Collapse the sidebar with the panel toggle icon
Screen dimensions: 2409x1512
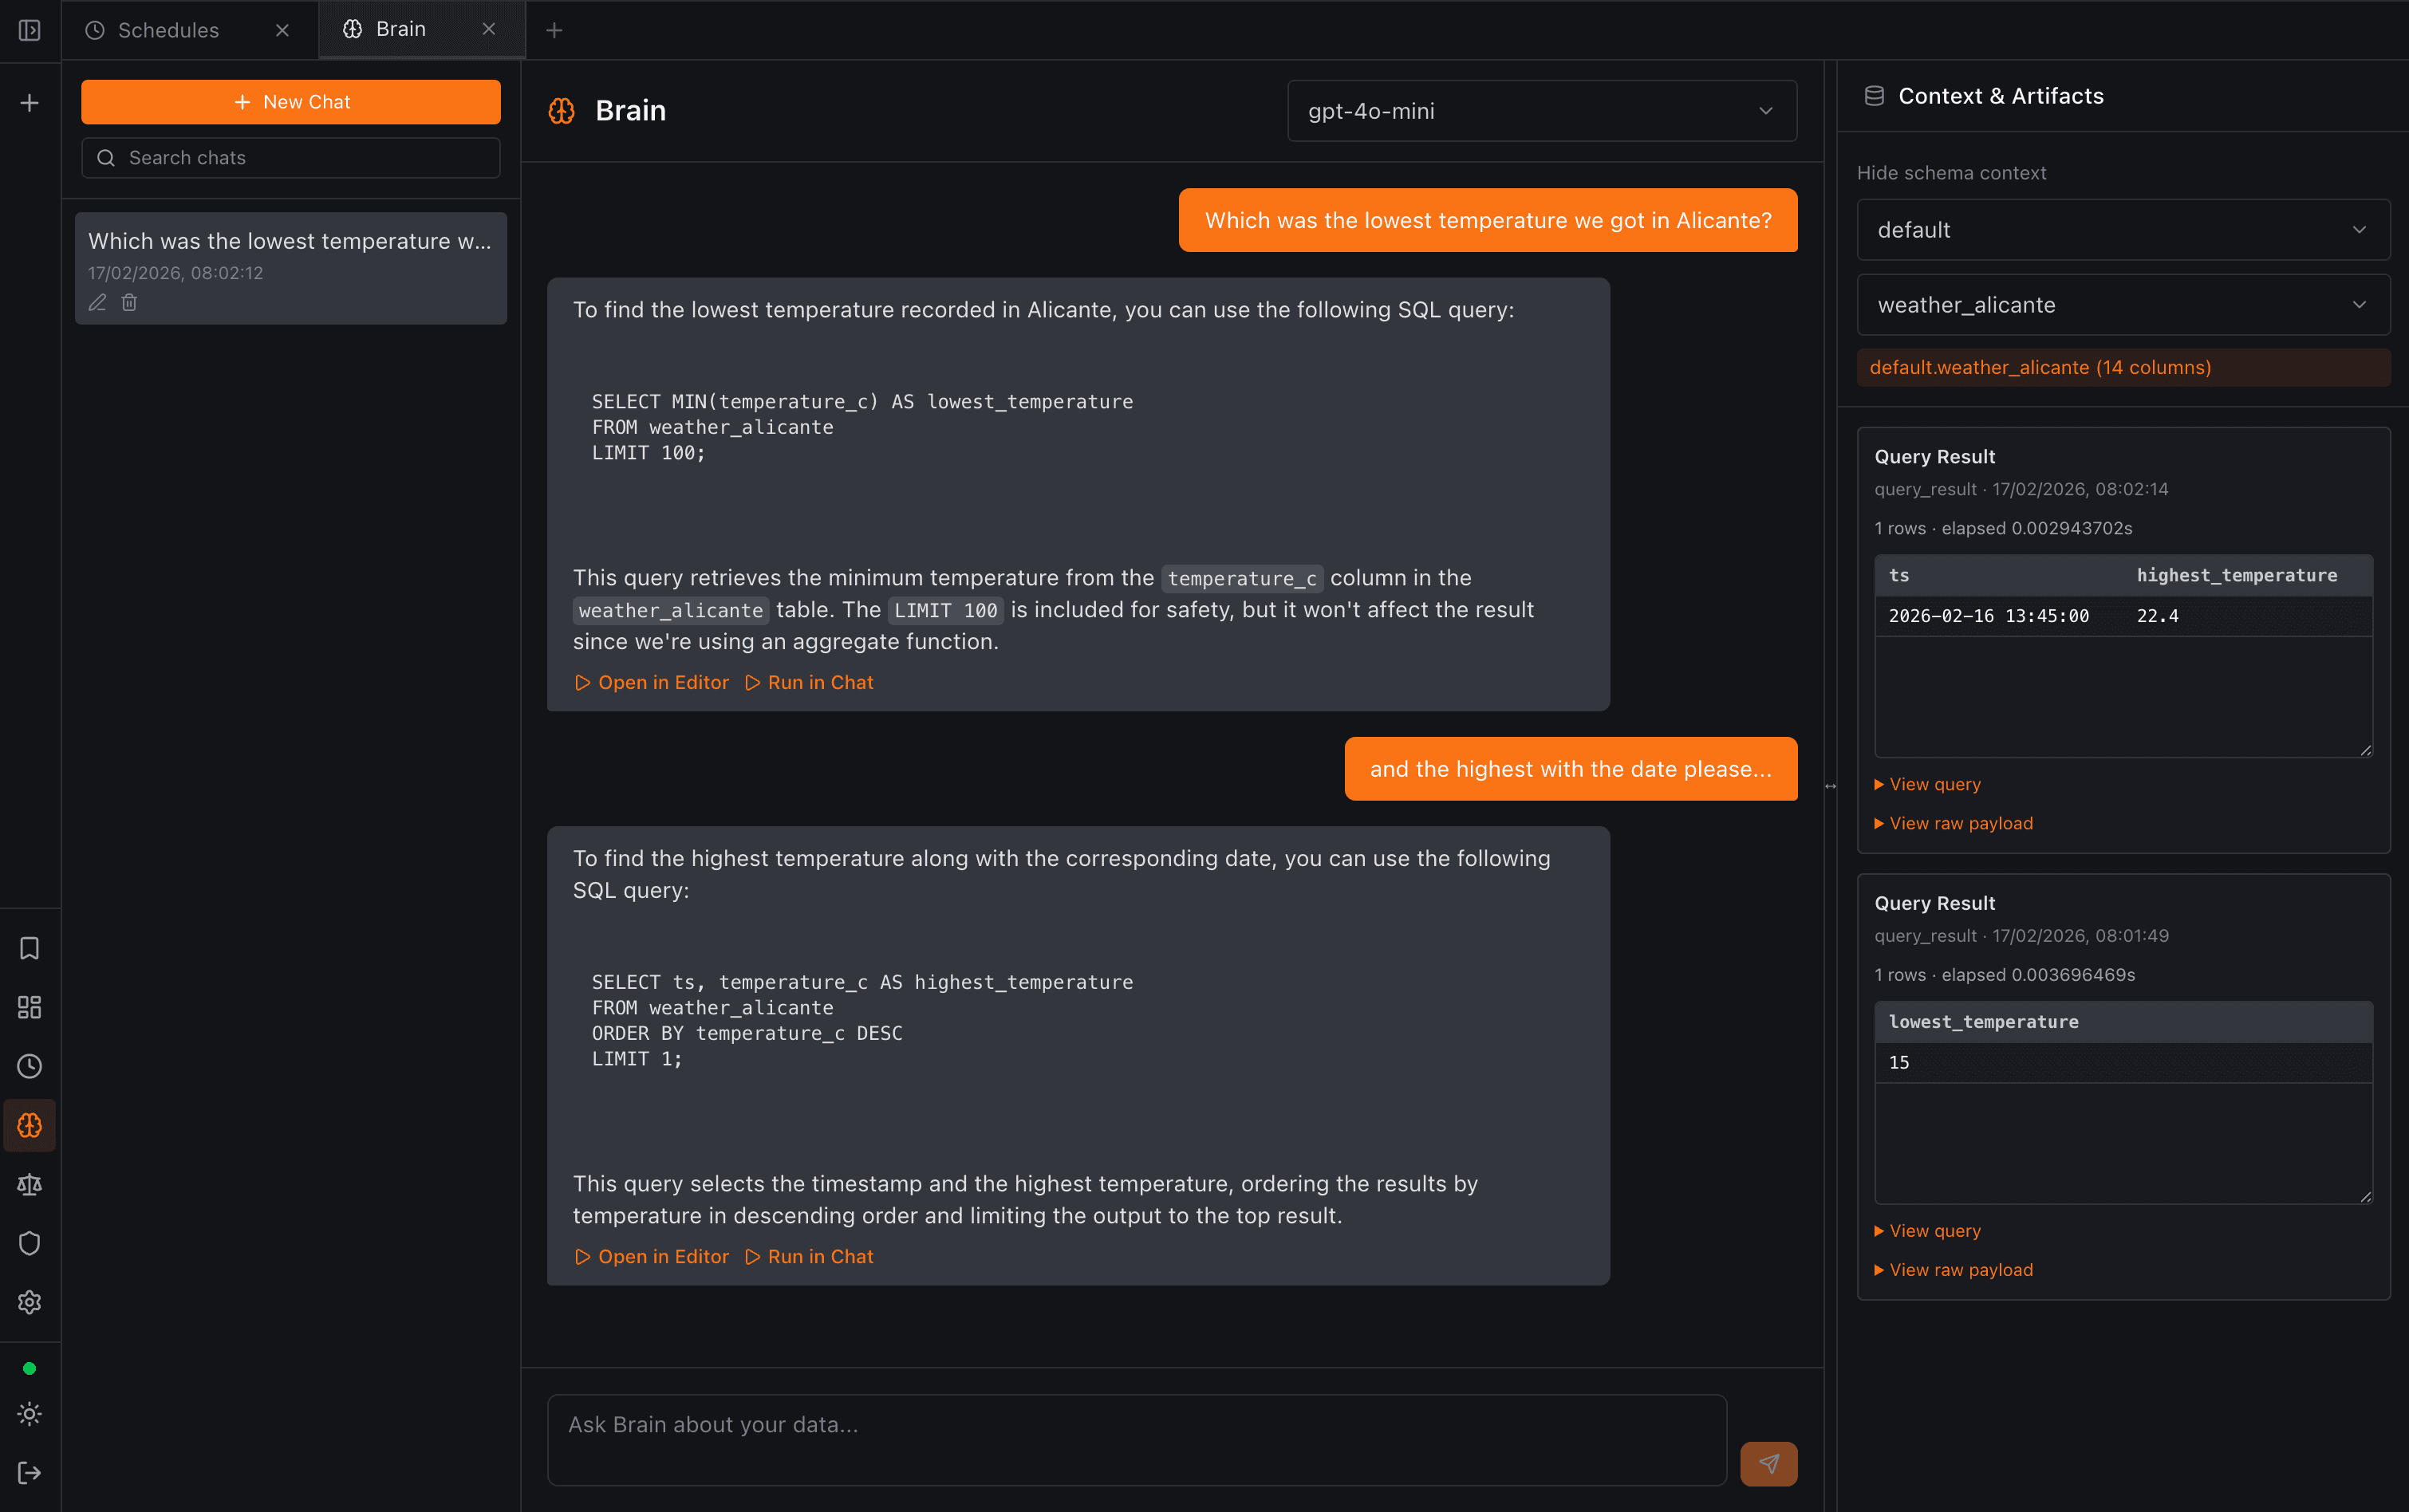coord(29,30)
